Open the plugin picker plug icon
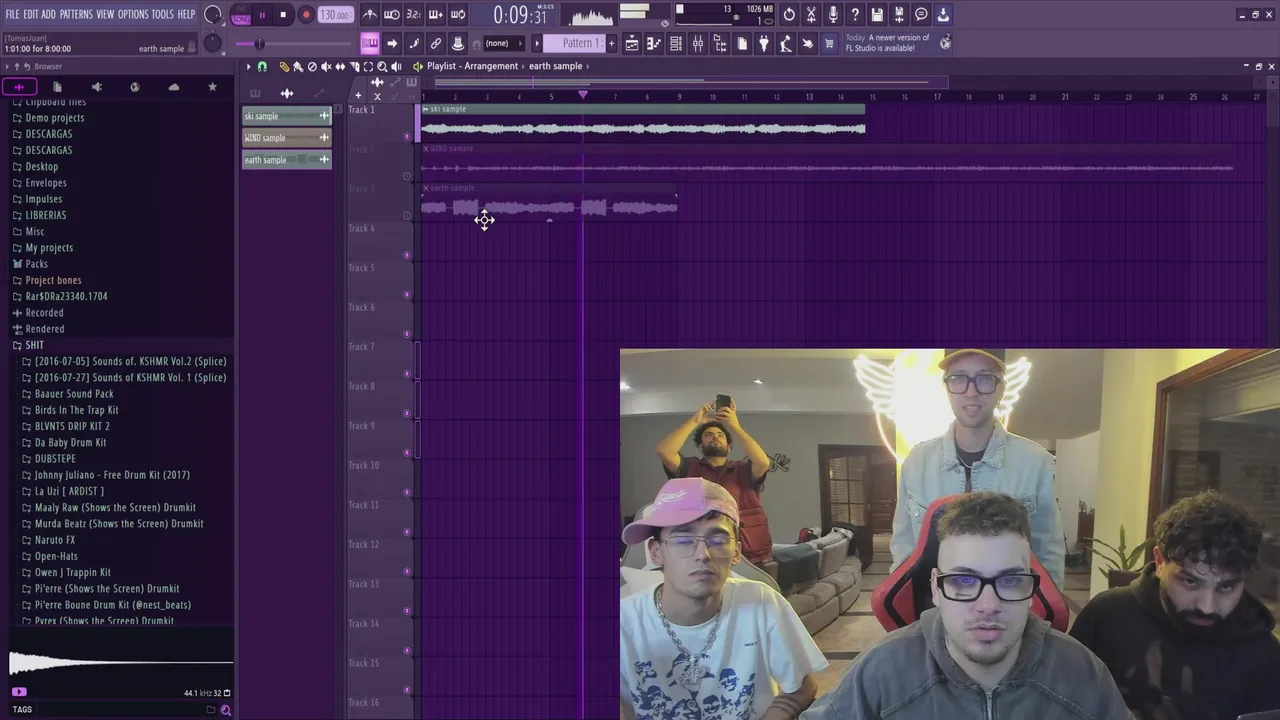This screenshot has height=720, width=1280. click(764, 43)
